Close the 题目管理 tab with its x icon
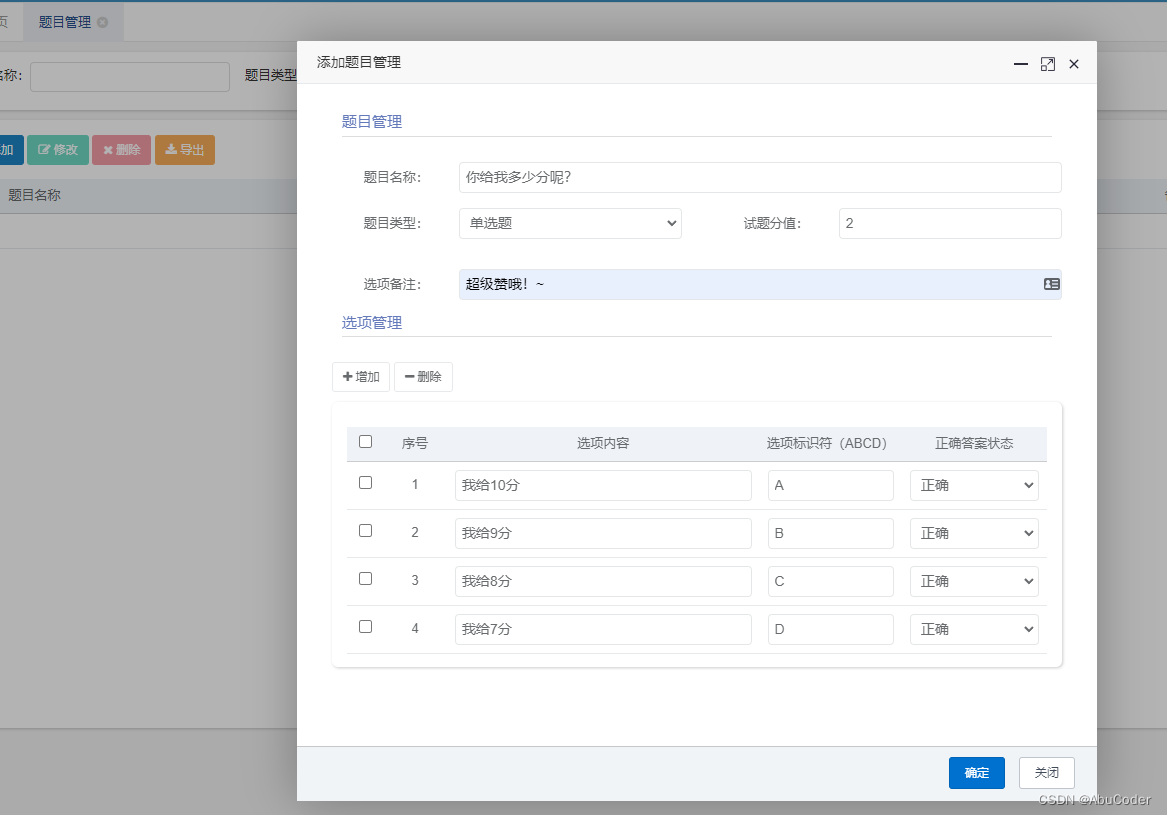This screenshot has height=815, width=1167. pos(103,22)
